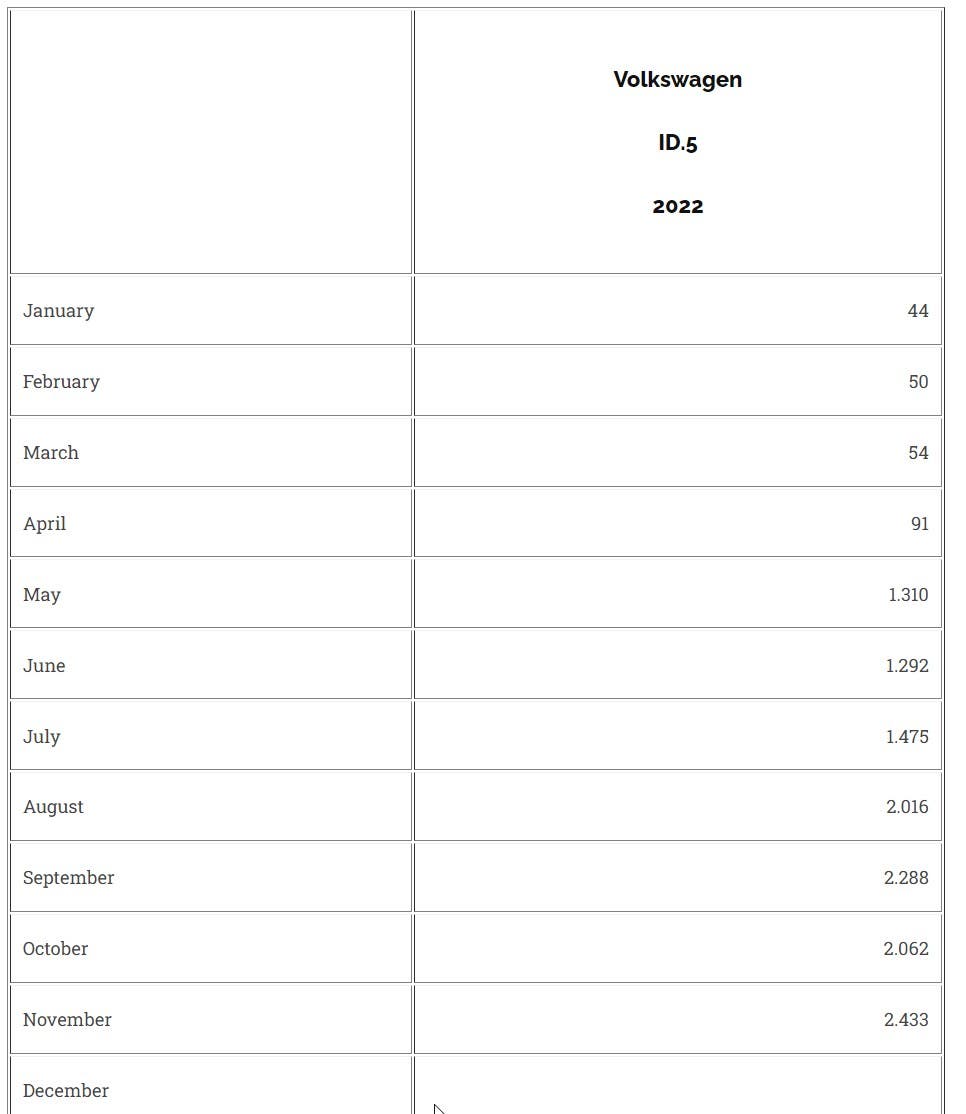Click the October value 2.062
This screenshot has height=1114, width=966.
[905, 949]
